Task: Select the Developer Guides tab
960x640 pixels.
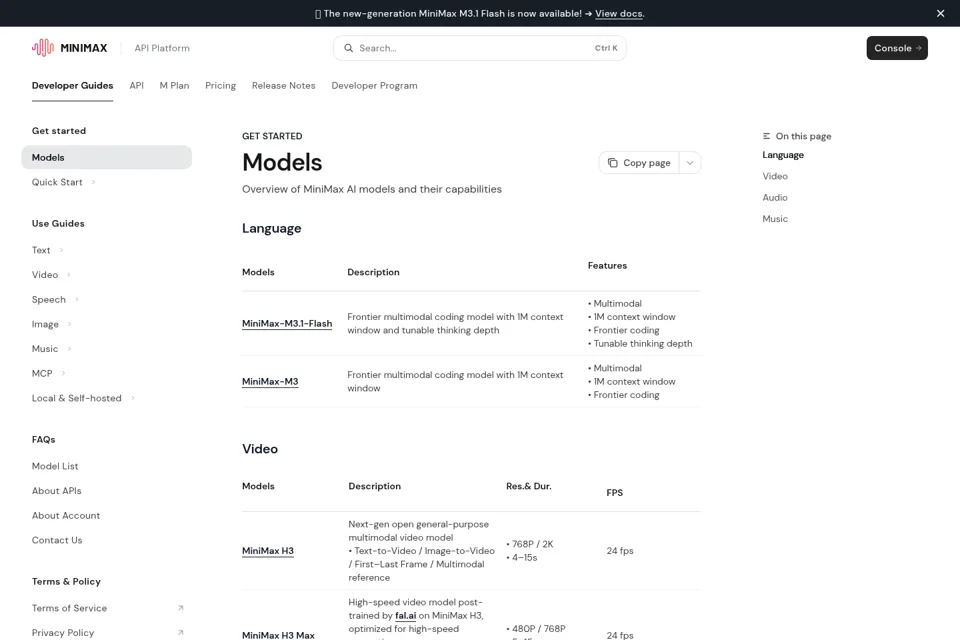Action: pyautogui.click(x=72, y=86)
